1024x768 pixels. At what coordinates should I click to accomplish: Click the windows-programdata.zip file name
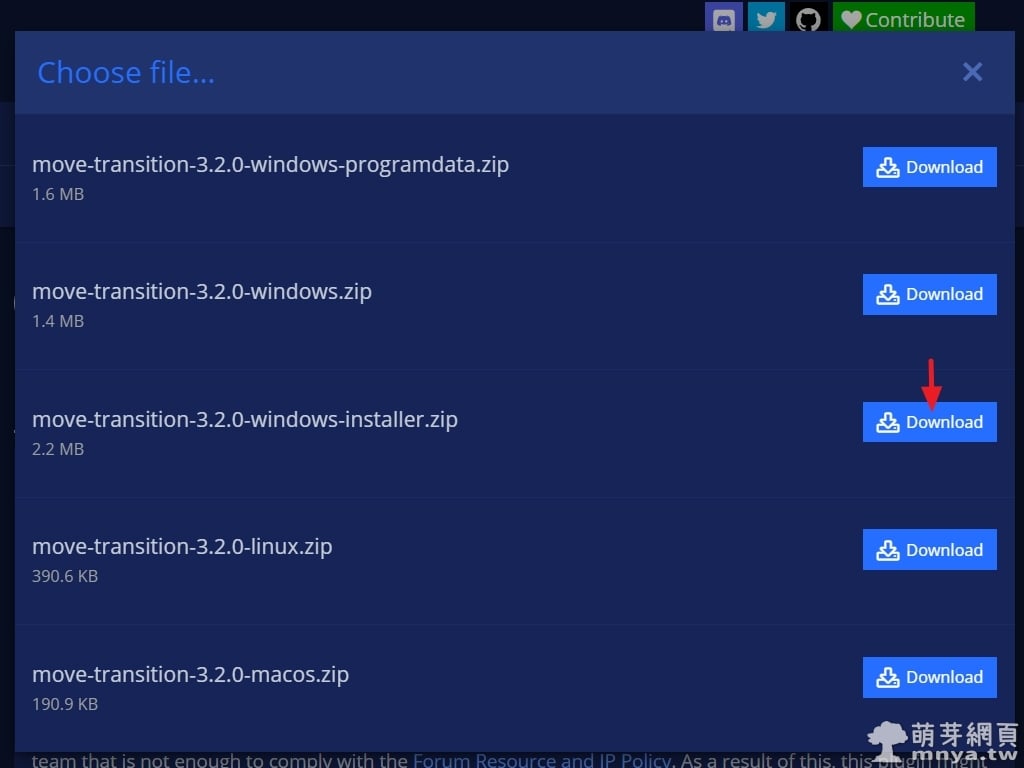270,164
